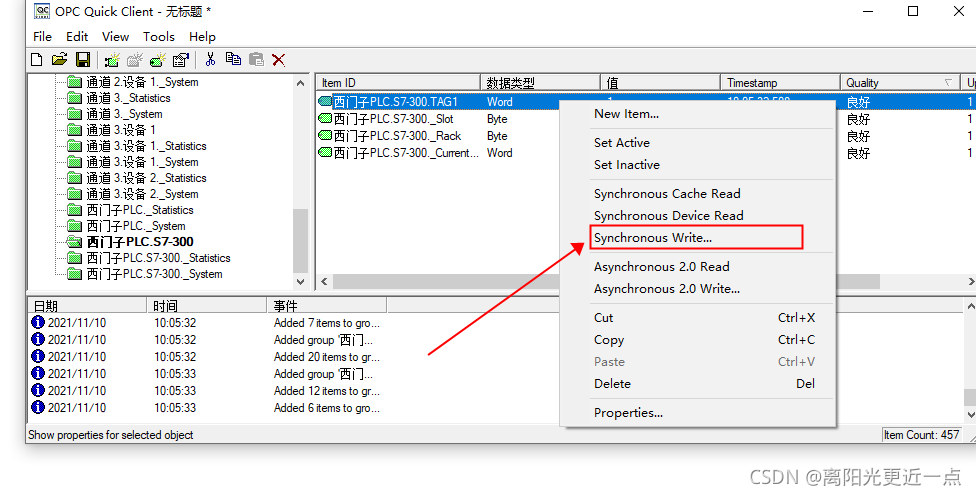Select tree item 西门子PLC.S7-300._System
Viewport: 976px width, 495px height.
click(154, 274)
